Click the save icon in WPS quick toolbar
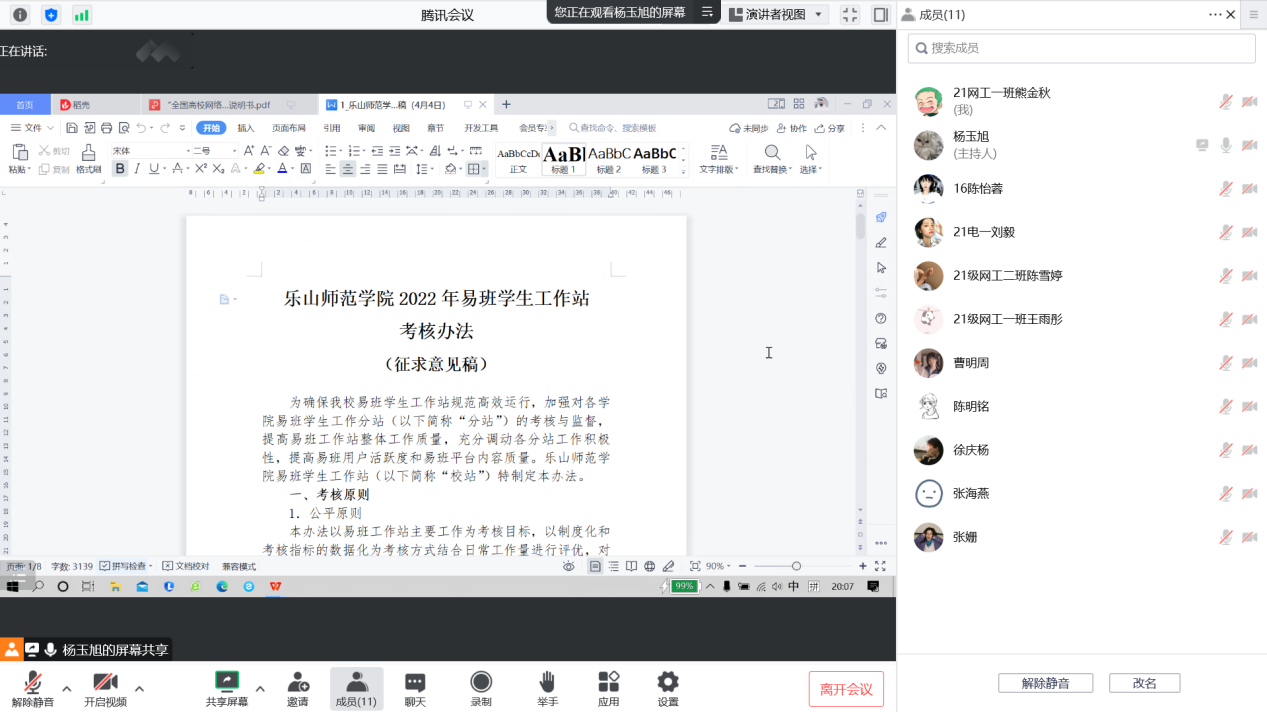Viewport: 1267px width, 712px height. [x=72, y=128]
